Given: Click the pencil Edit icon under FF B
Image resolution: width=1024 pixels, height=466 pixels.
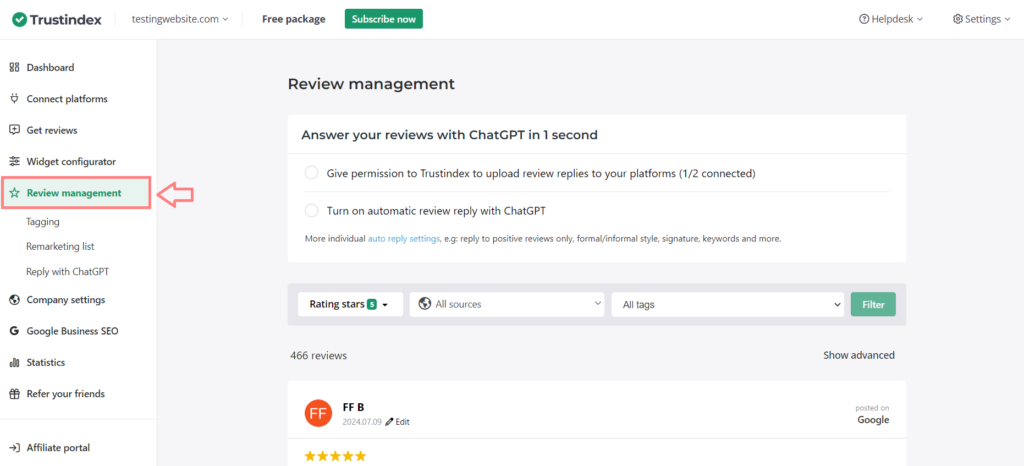Looking at the screenshot, I should 389,422.
